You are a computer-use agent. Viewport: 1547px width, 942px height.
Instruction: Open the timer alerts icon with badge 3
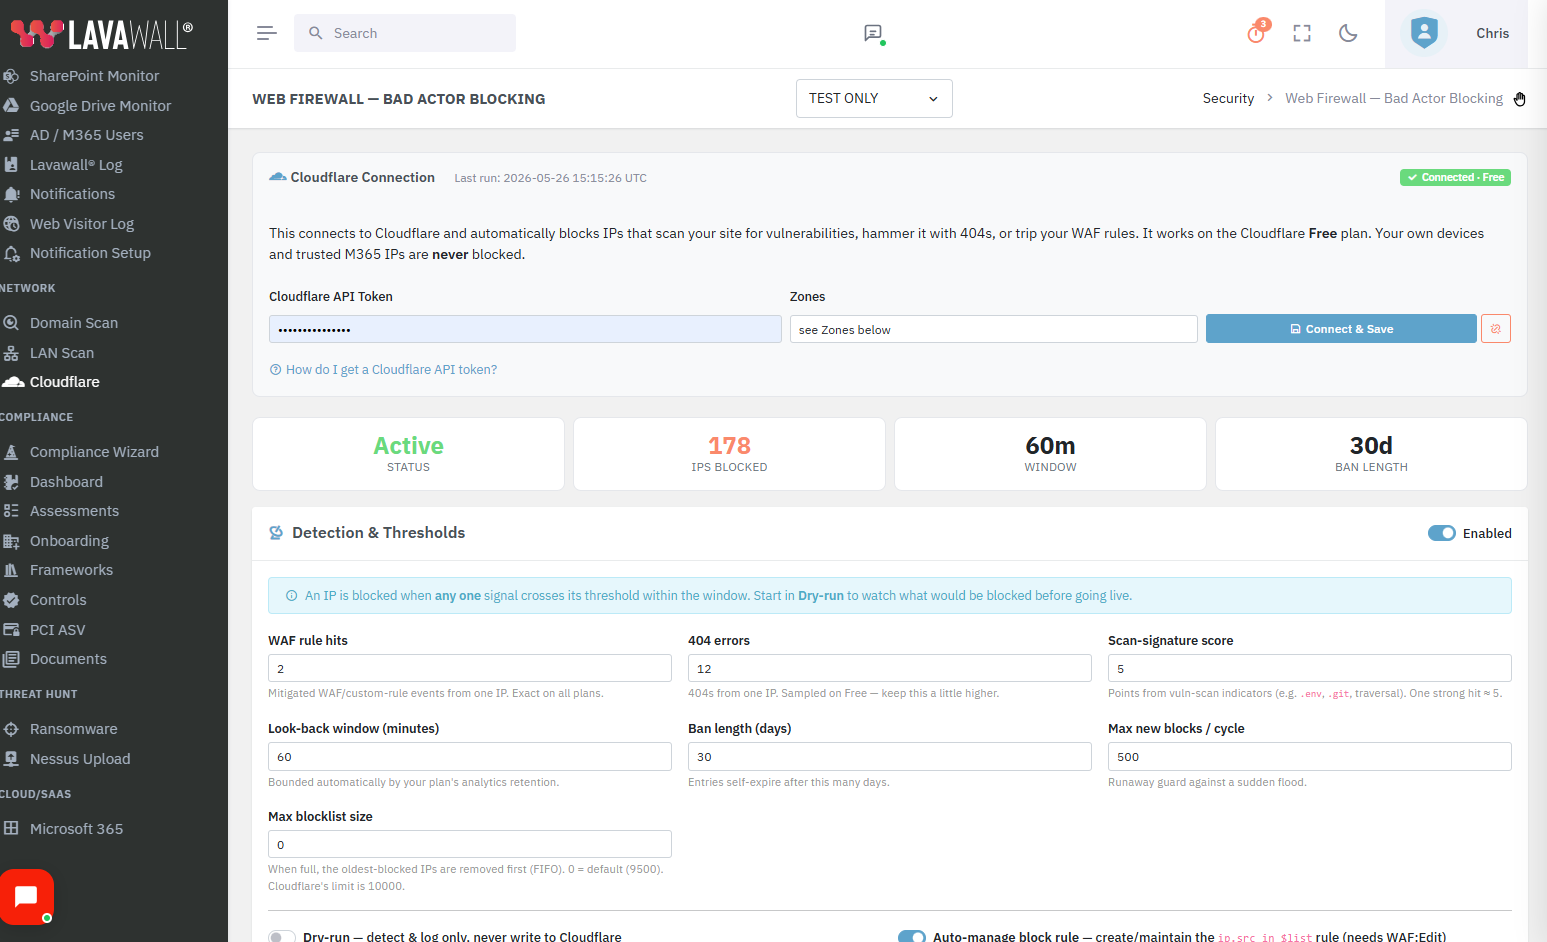[1256, 33]
